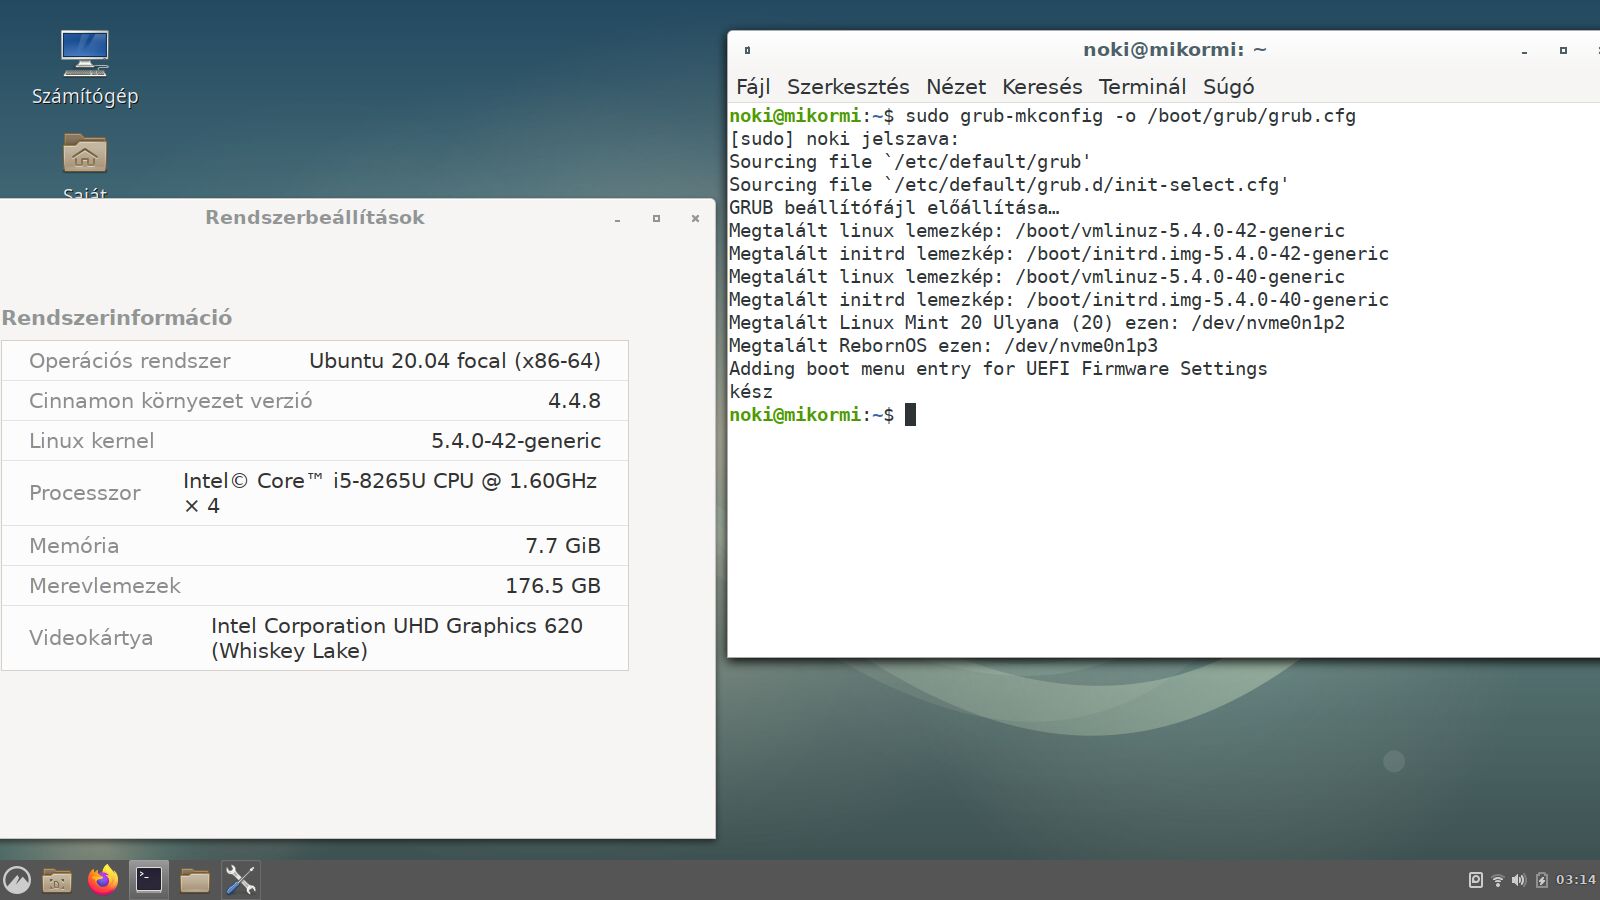
Task: Select the Intel Corporation UHD Graphics 620 value
Action: (397, 638)
